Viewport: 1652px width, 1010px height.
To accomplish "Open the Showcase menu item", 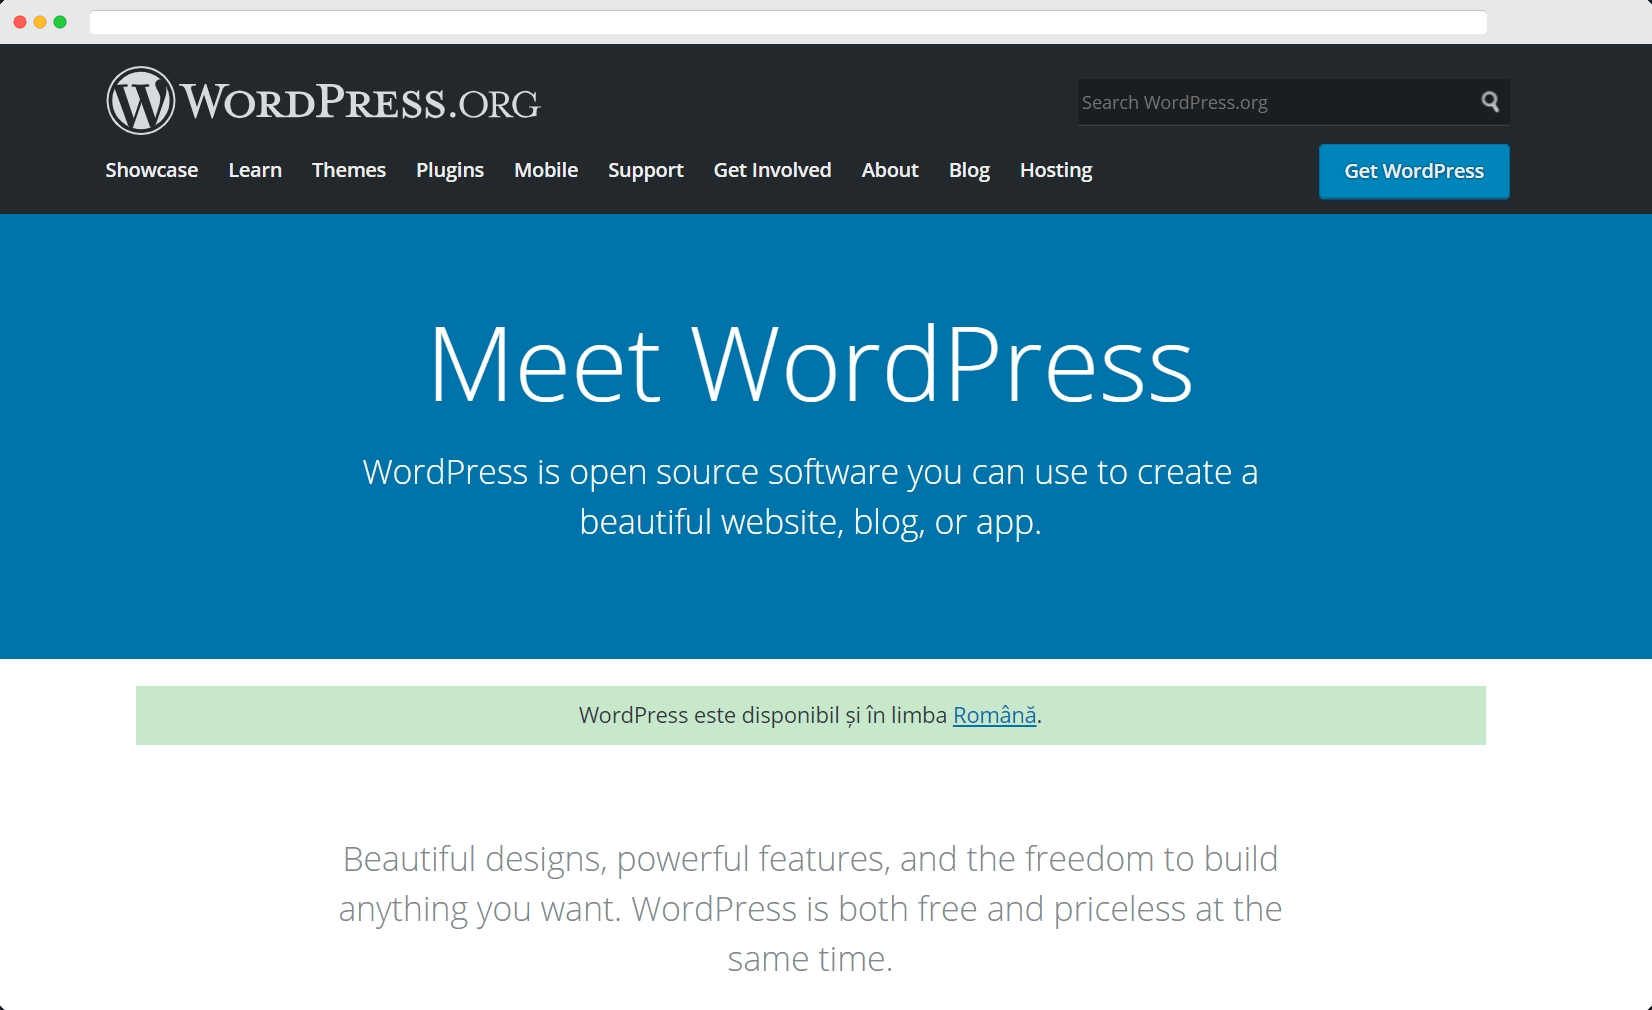I will pyautogui.click(x=151, y=170).
